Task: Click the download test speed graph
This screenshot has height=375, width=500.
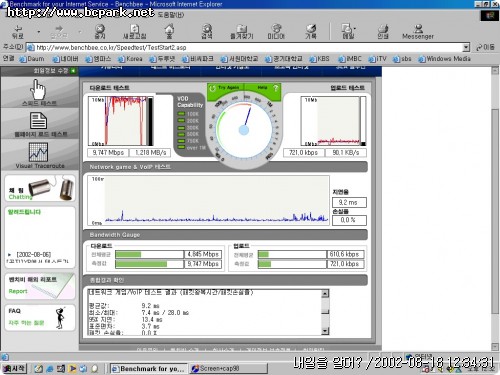Action: [x=121, y=121]
